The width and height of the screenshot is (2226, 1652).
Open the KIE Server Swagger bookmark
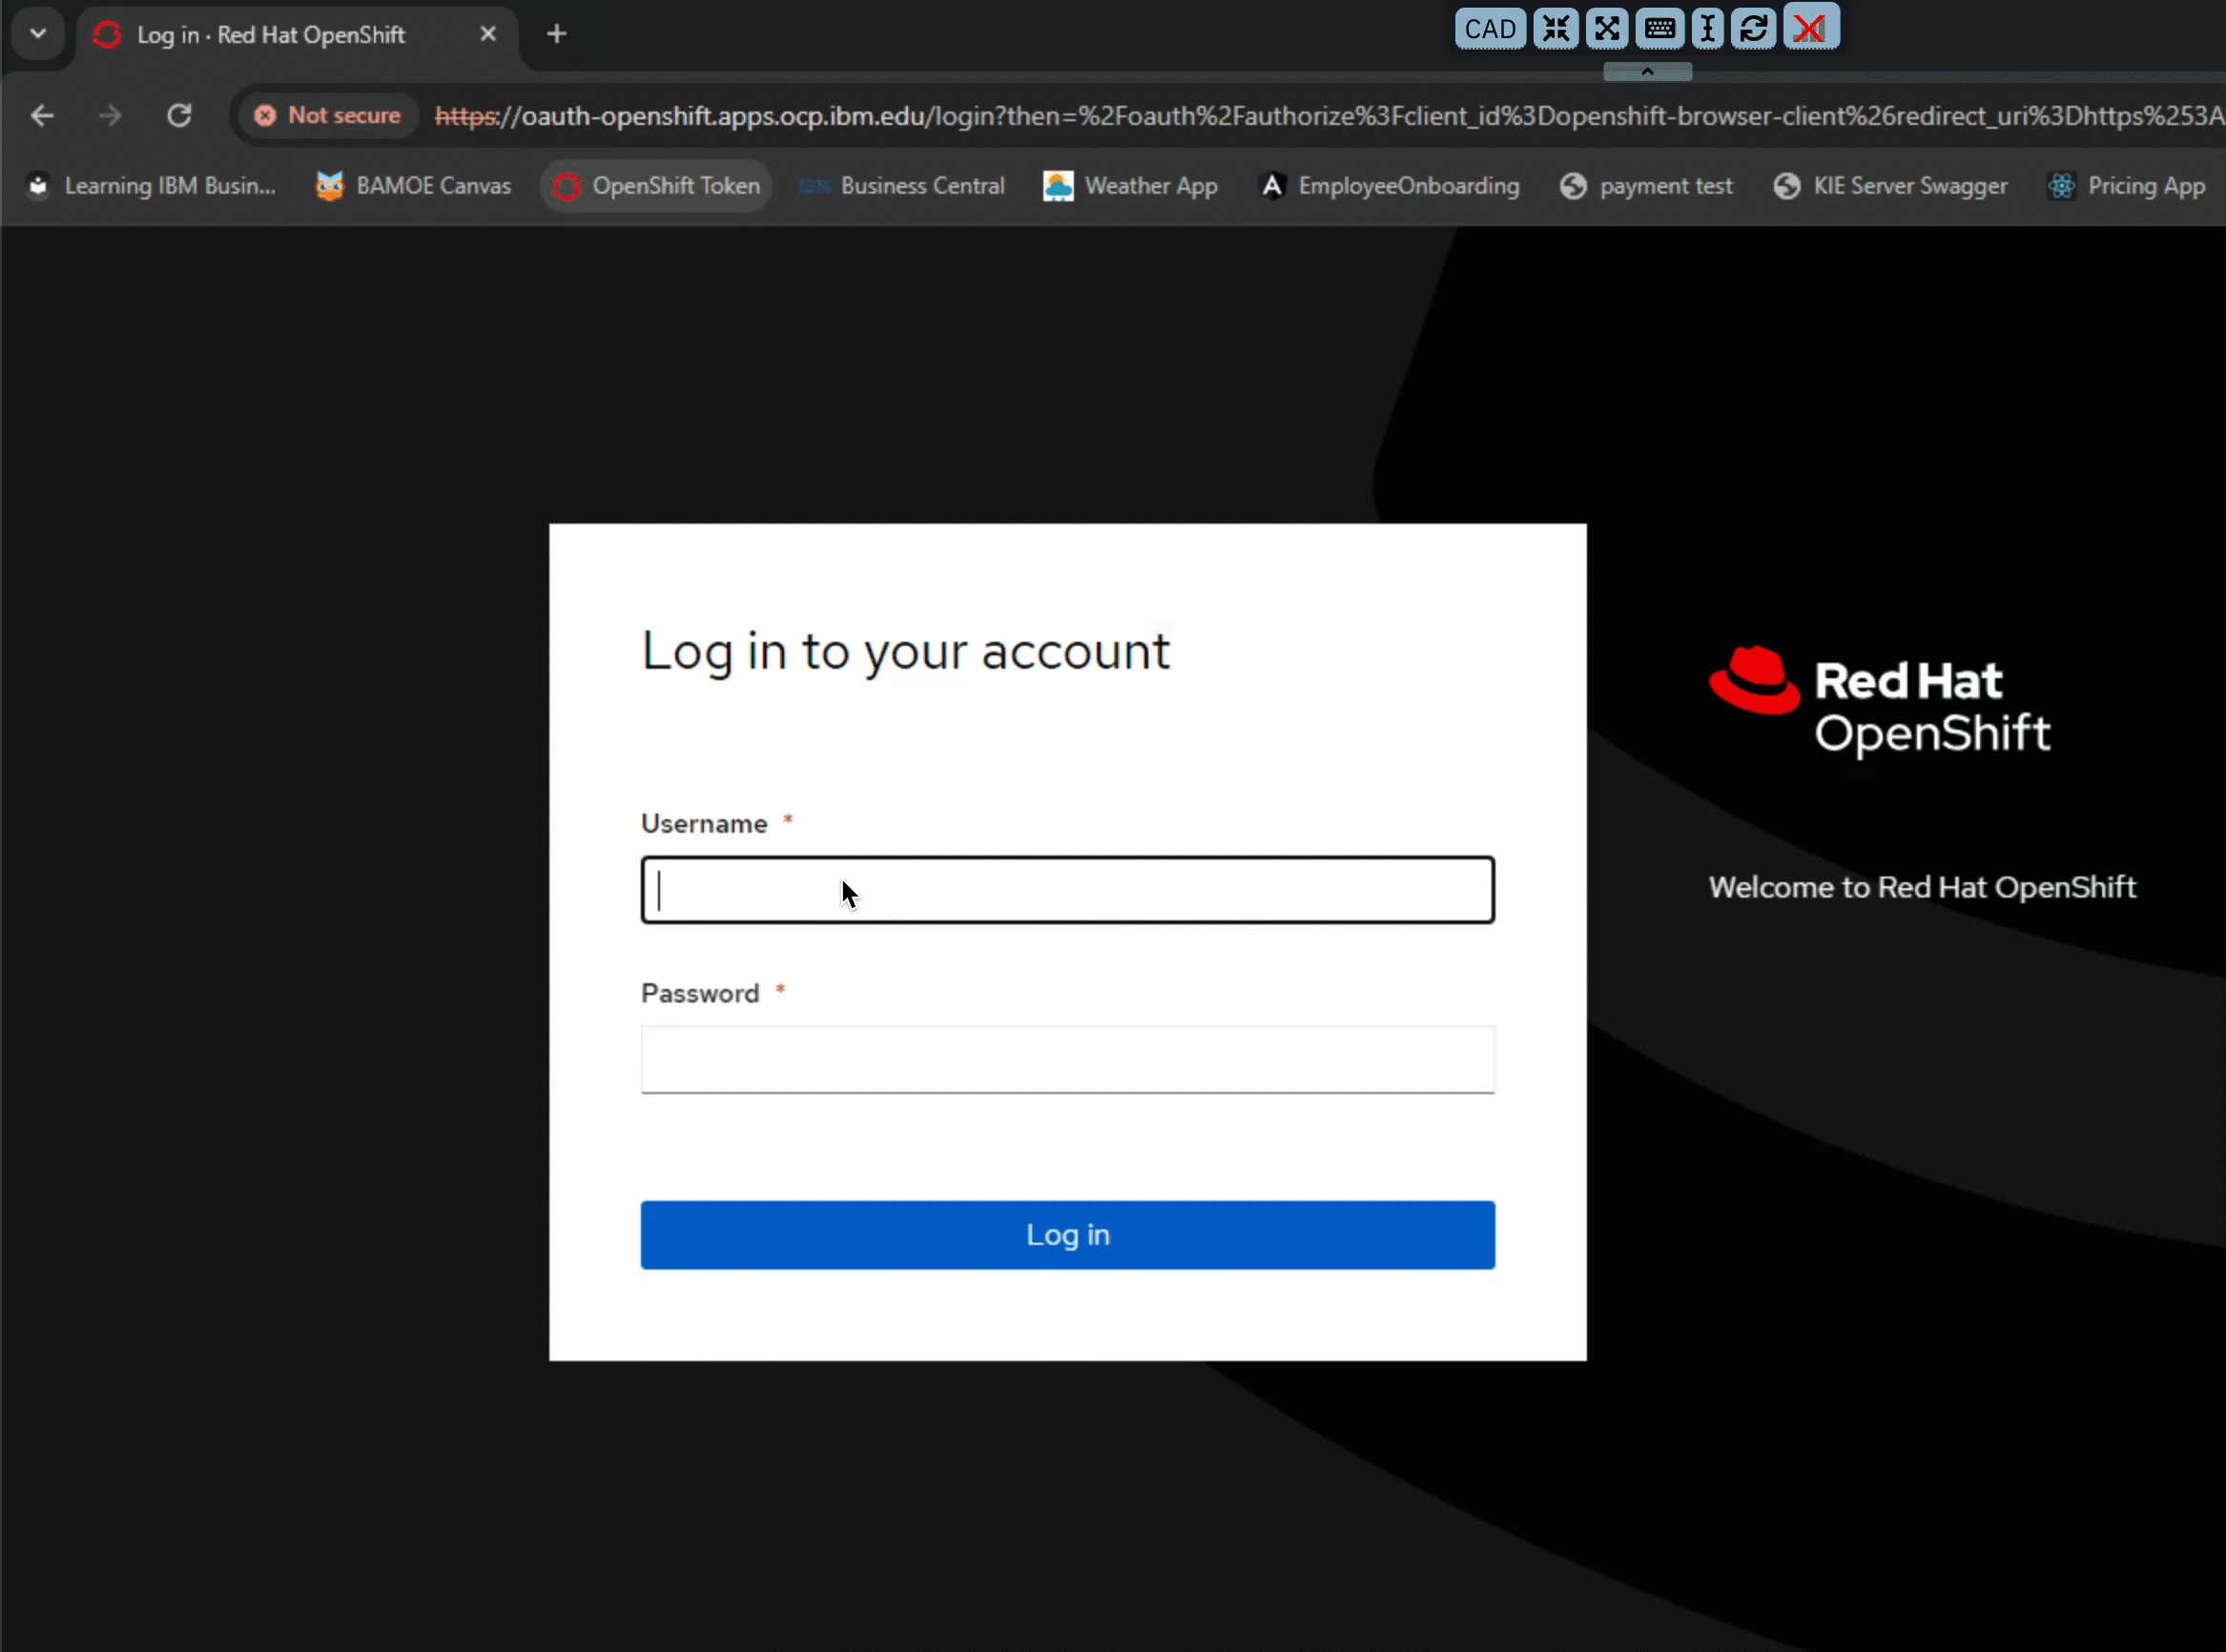(1890, 186)
